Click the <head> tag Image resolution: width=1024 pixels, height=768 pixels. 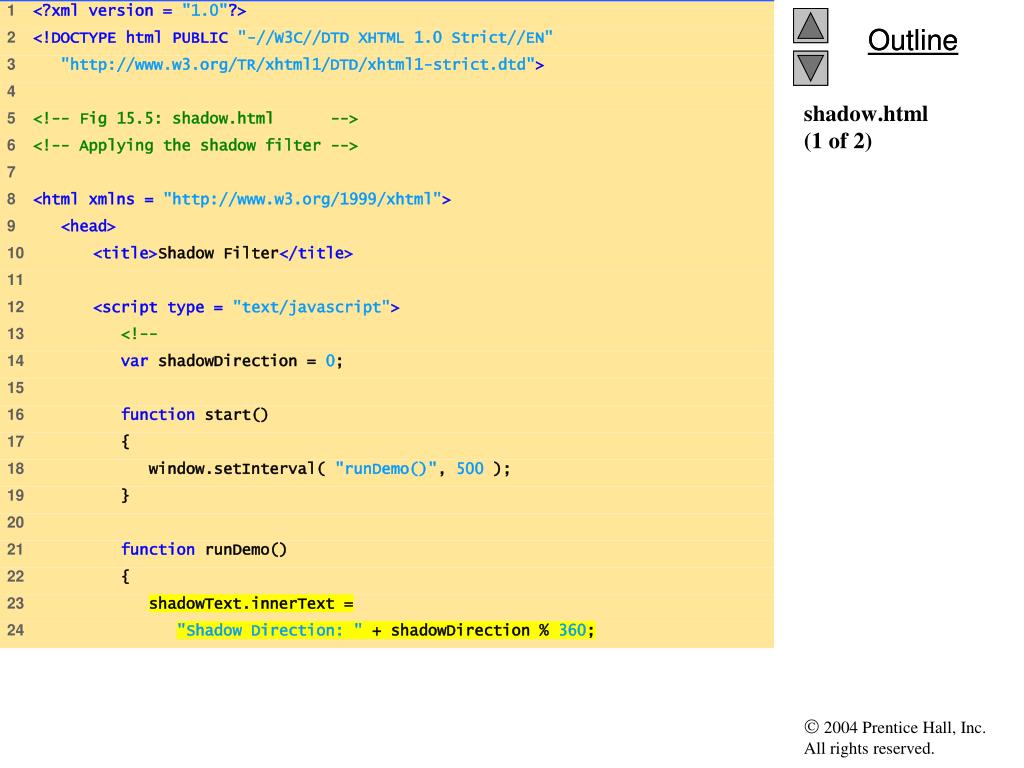pos(88,227)
